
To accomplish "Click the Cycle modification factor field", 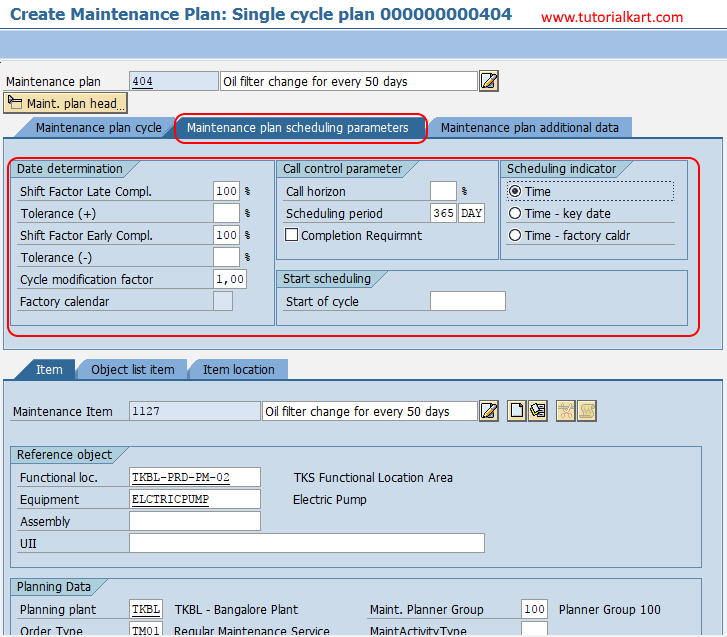I will pyautogui.click(x=230, y=279).
